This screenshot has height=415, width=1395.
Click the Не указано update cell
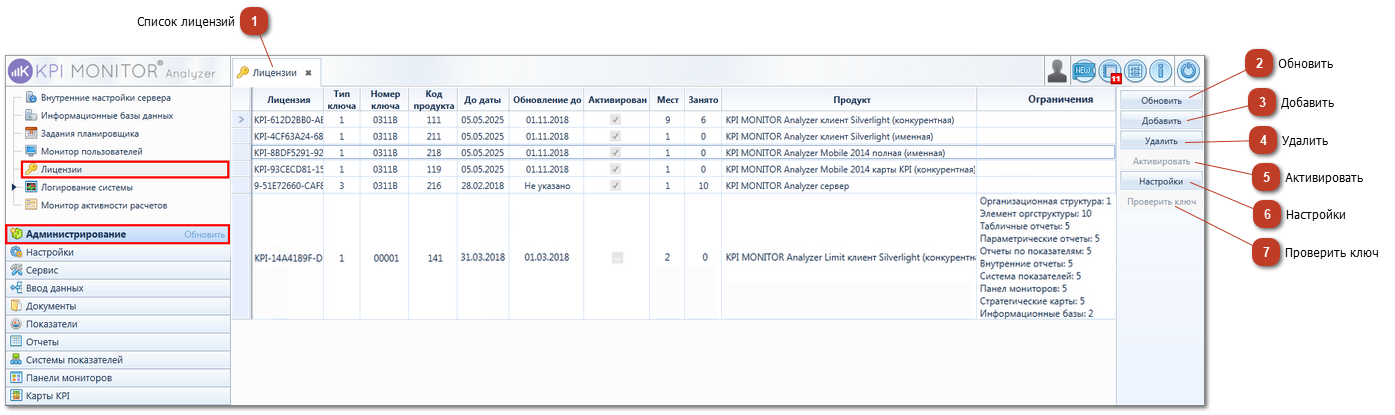click(547, 186)
